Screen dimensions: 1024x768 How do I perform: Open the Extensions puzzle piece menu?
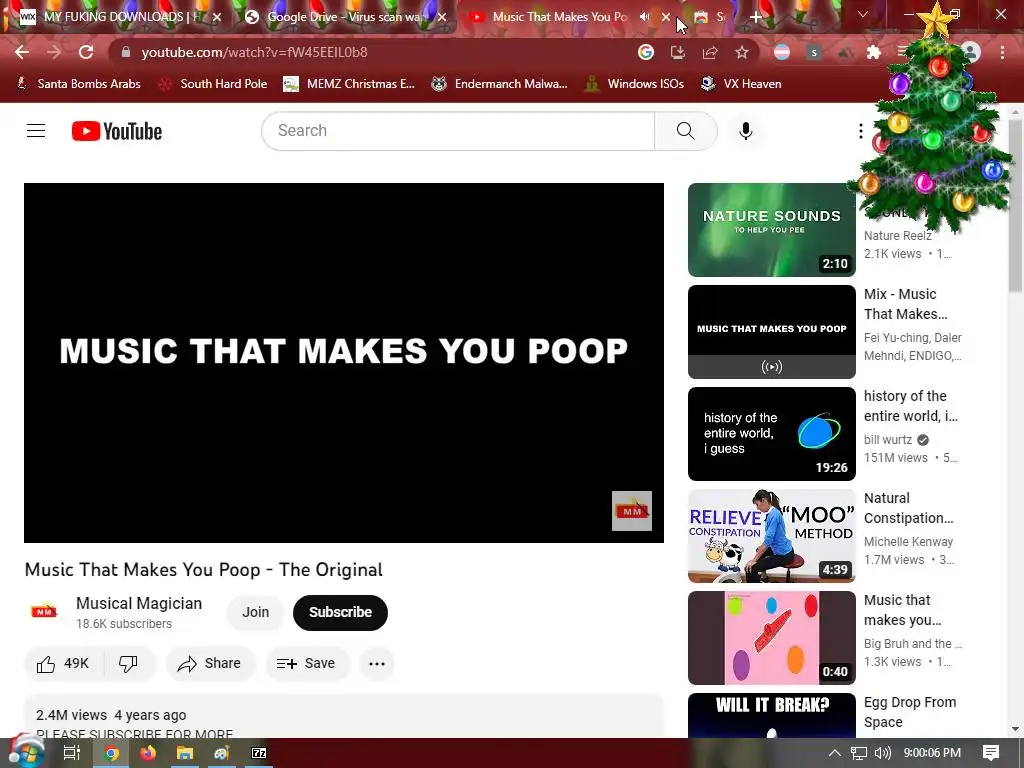pyautogui.click(x=874, y=52)
